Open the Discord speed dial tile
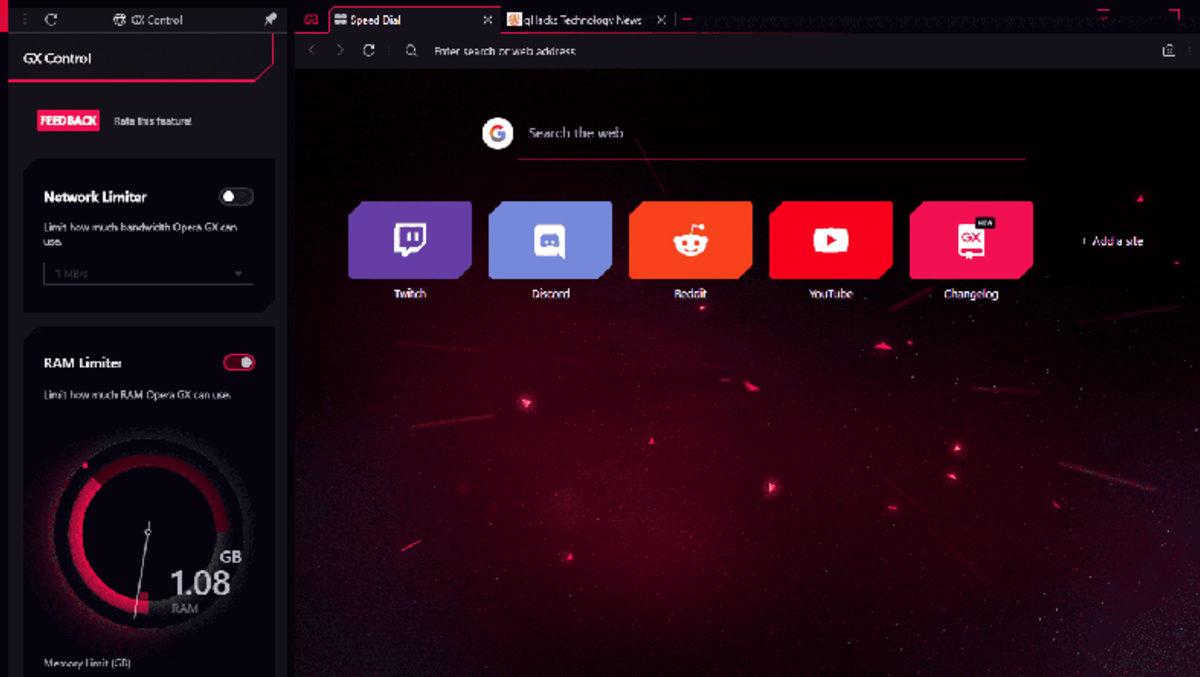 tap(550, 240)
